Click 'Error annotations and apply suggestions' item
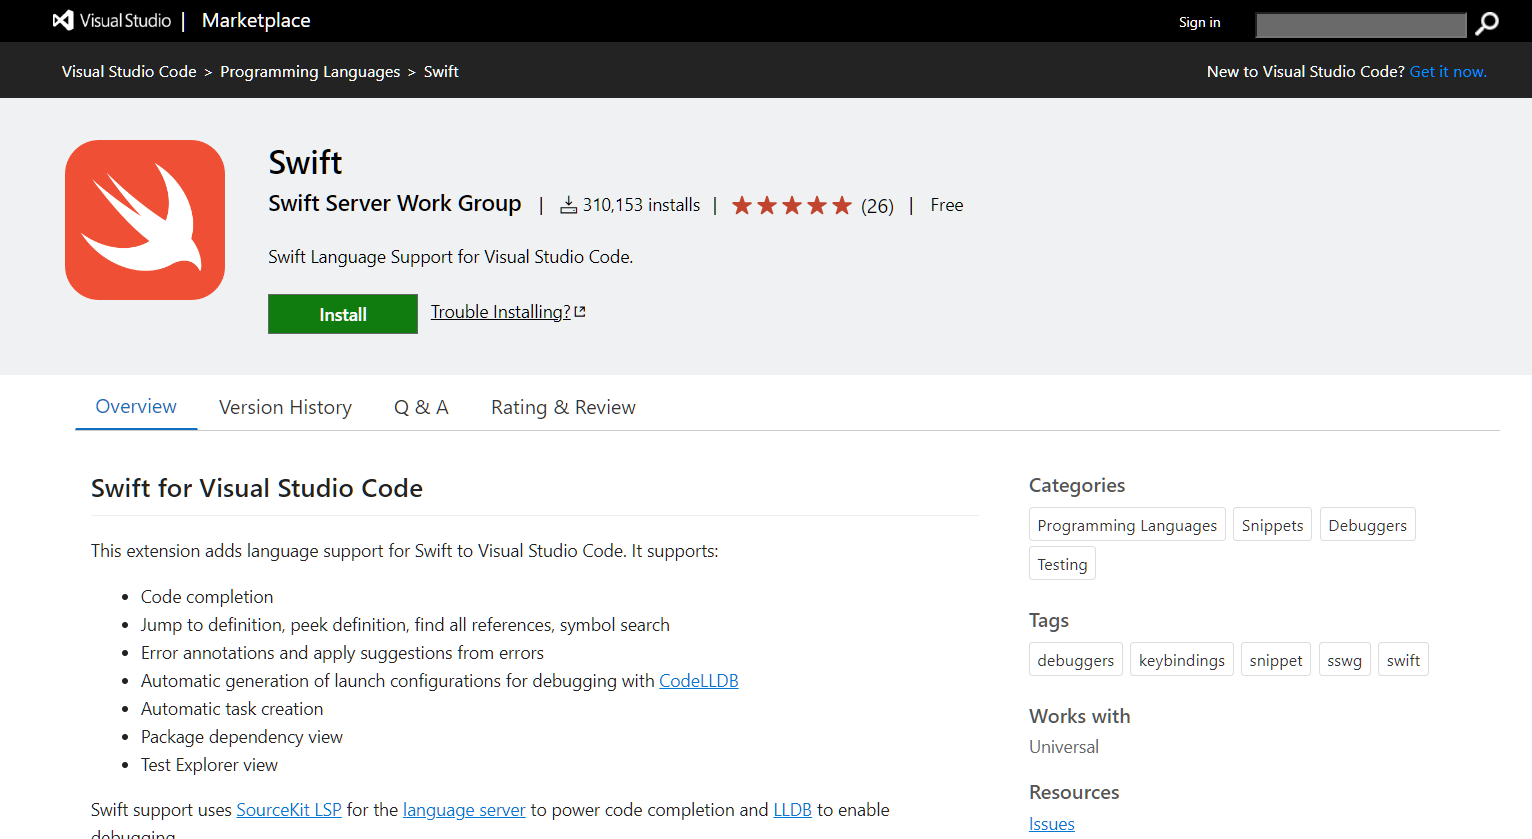The width and height of the screenshot is (1532, 839). coord(342,653)
